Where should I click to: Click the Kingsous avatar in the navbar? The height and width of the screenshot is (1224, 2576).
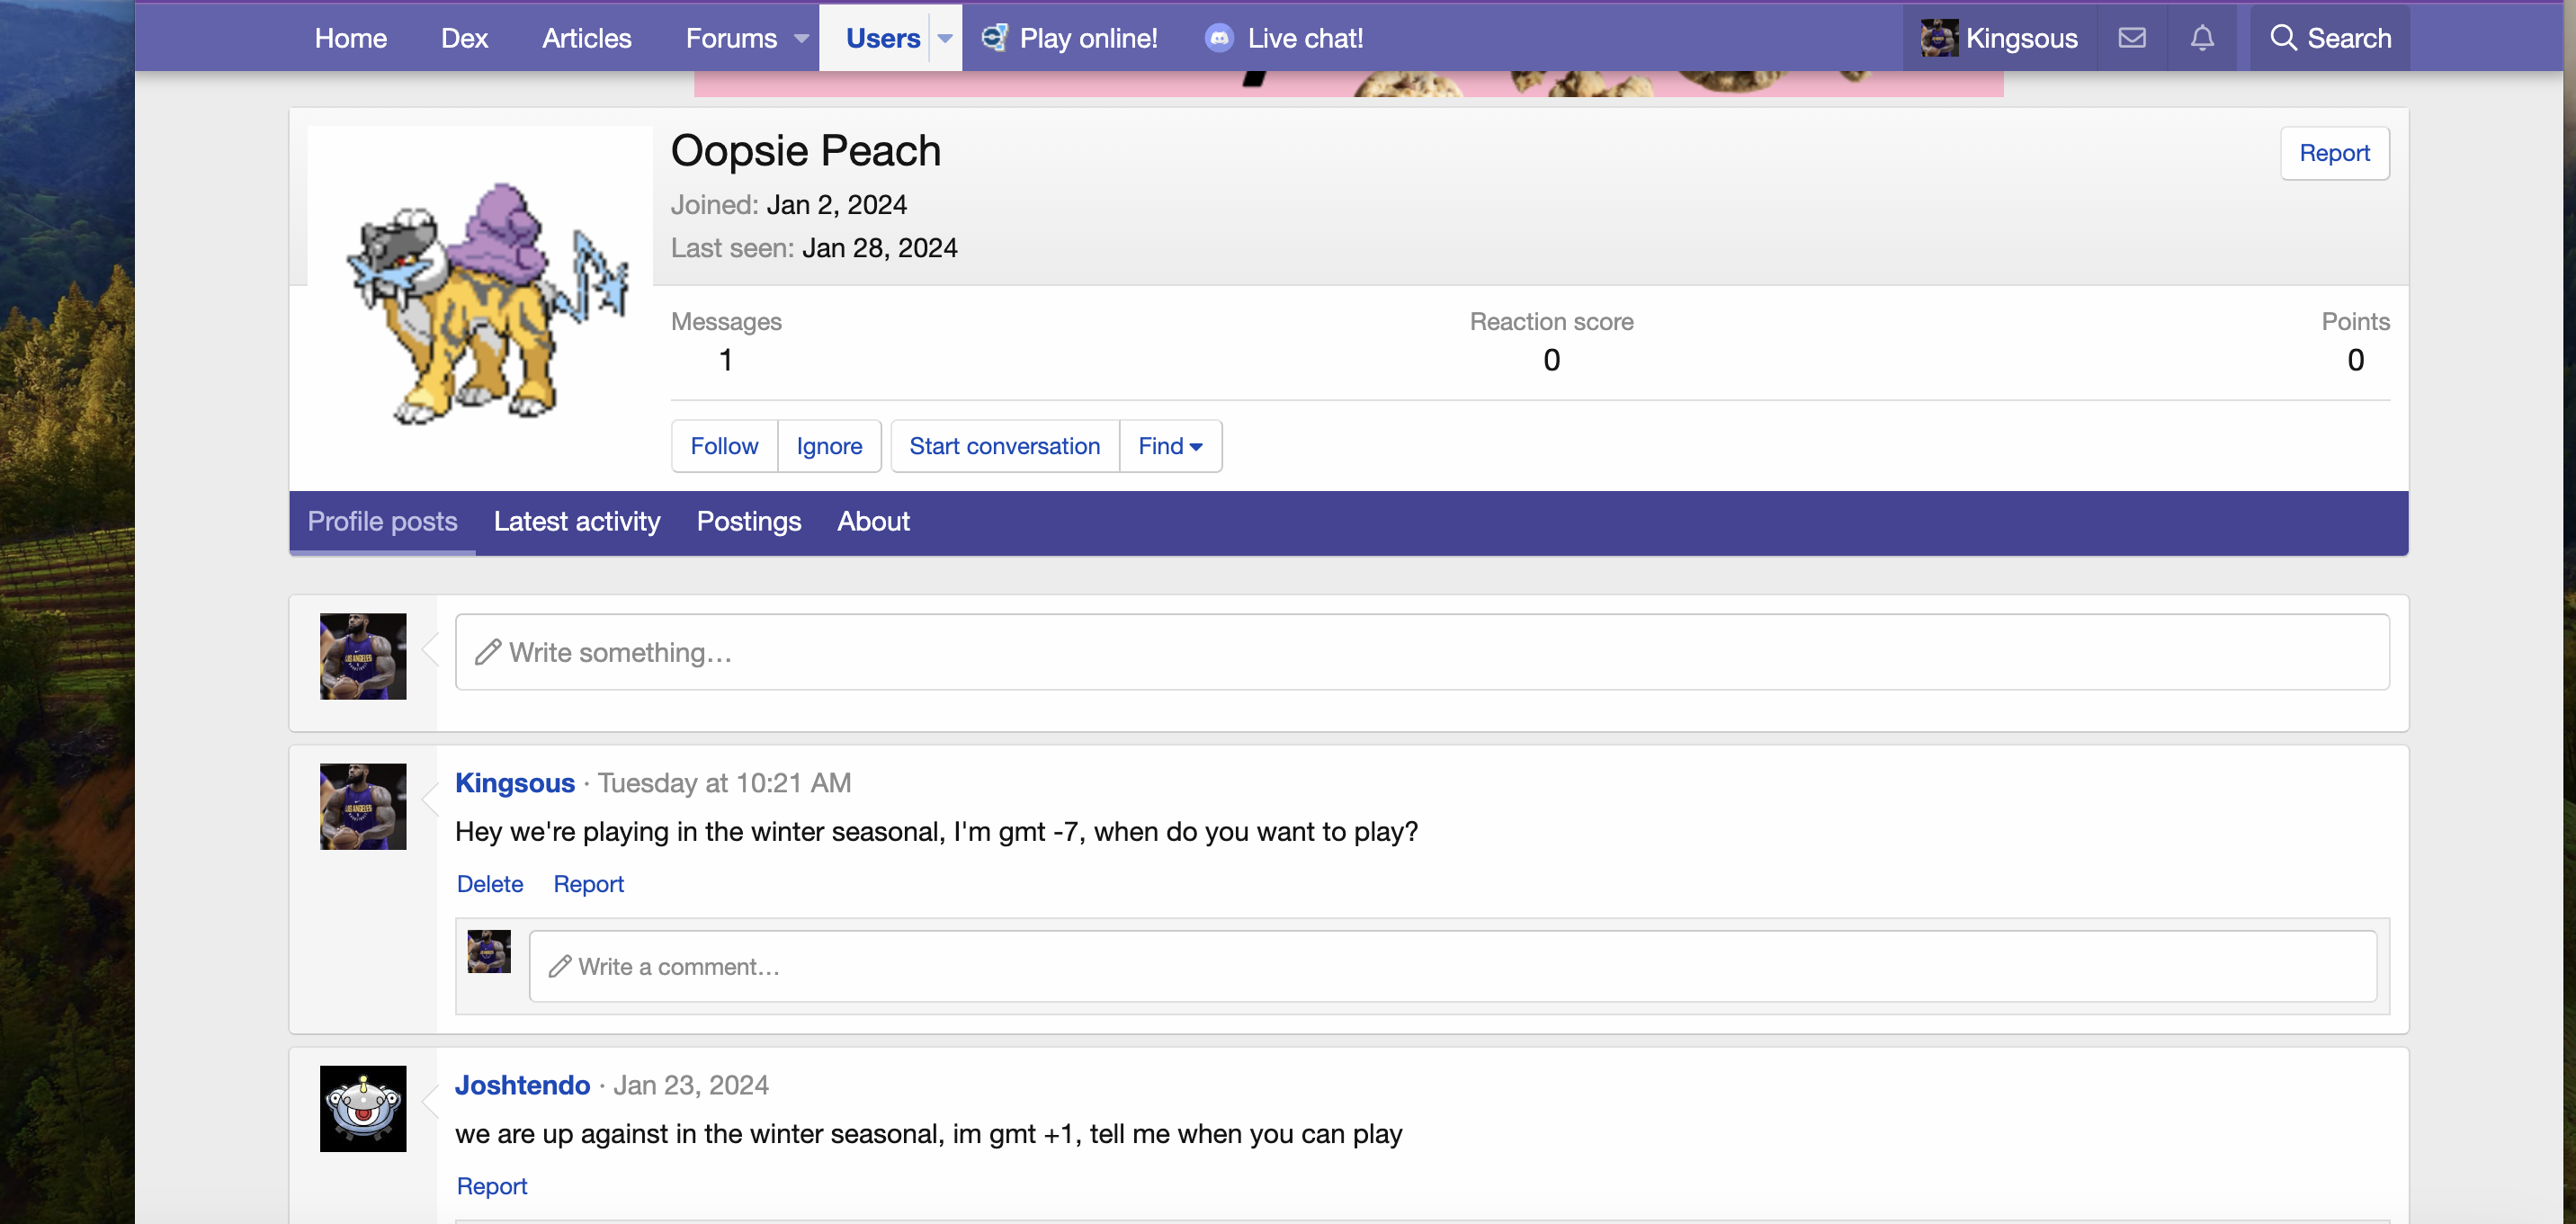point(1938,38)
